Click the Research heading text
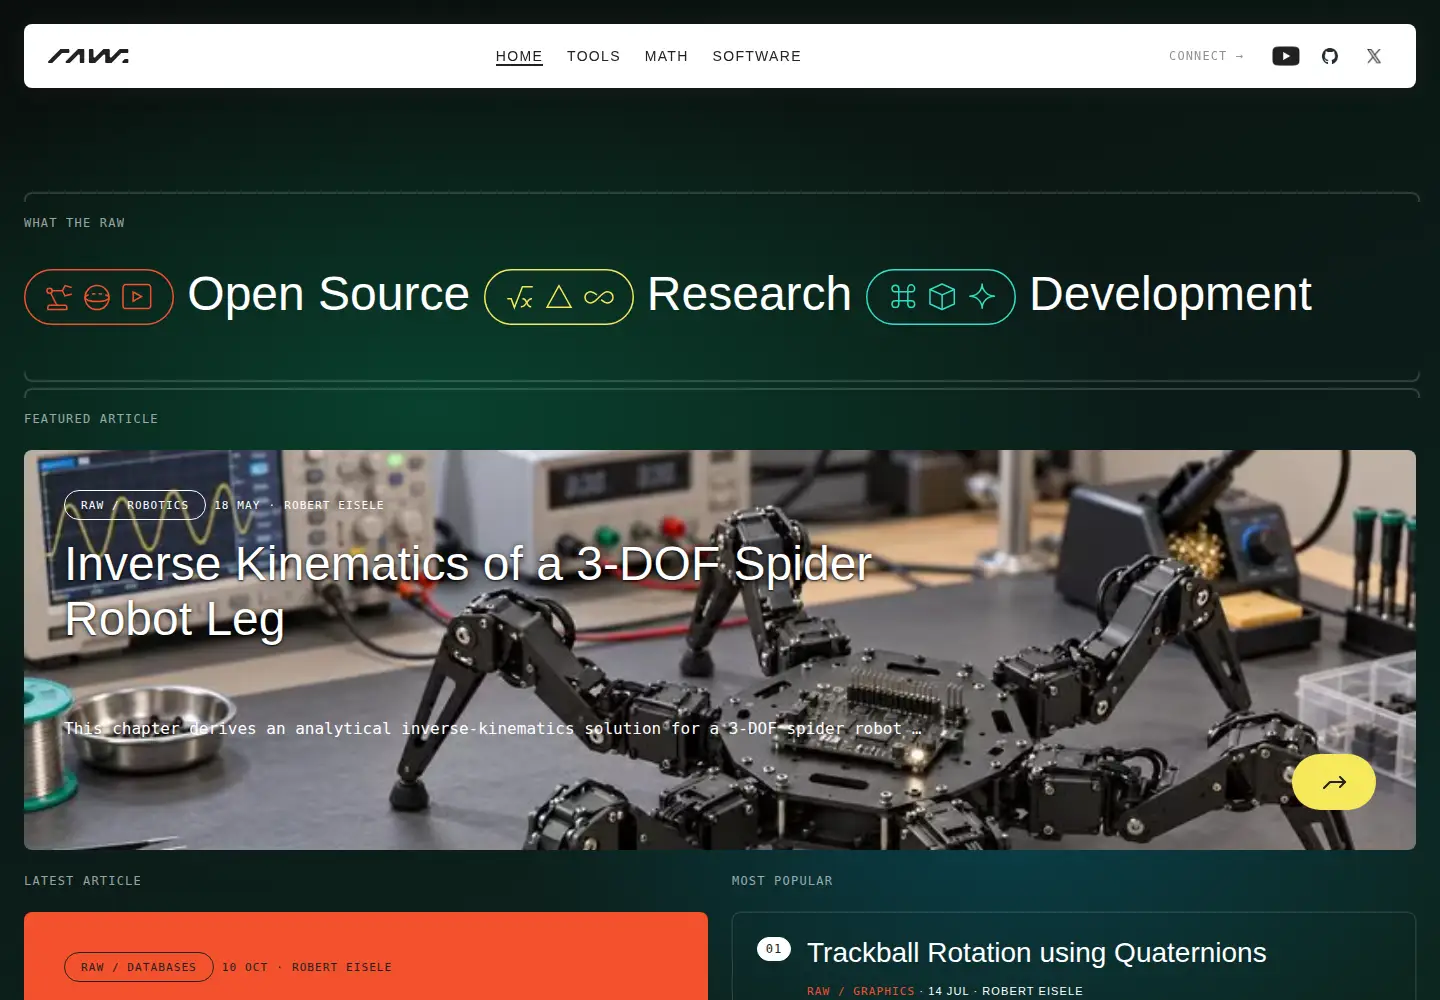 [x=749, y=294]
